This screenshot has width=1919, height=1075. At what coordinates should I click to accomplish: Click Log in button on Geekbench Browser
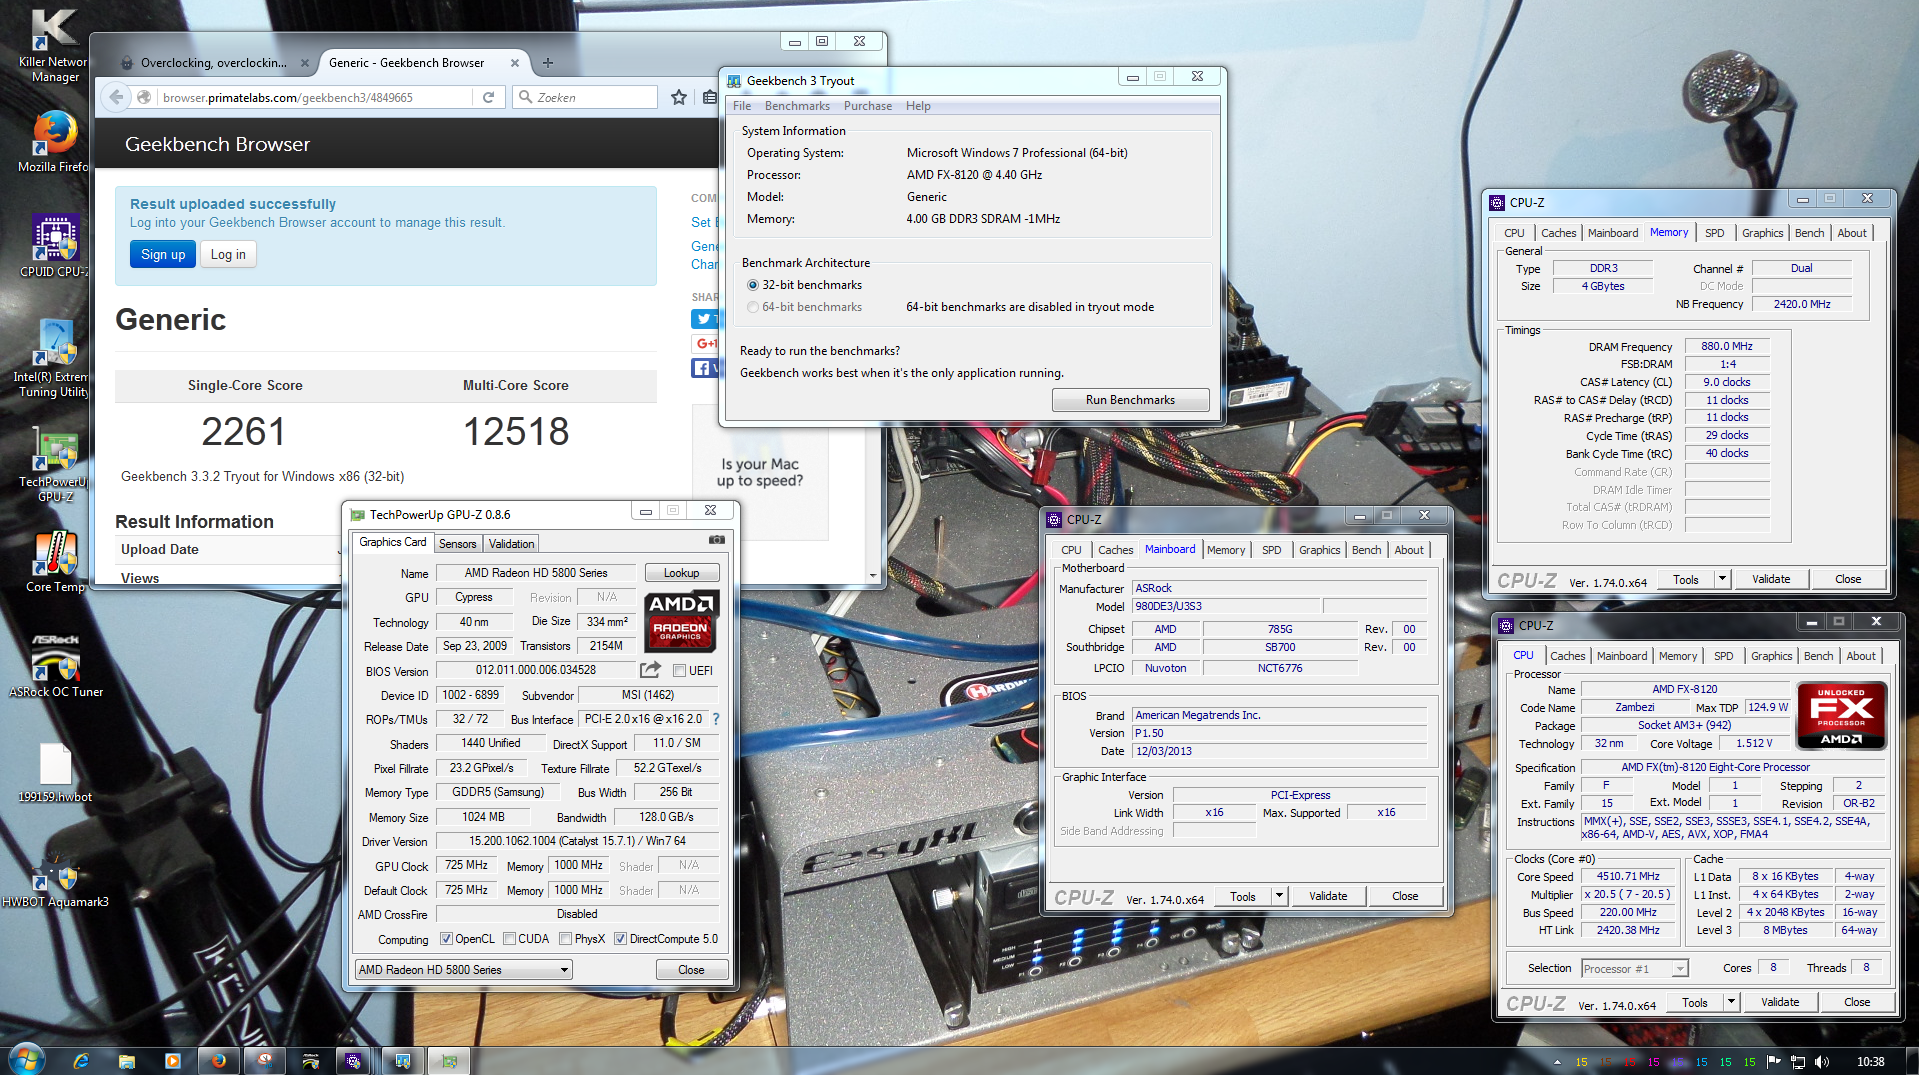pyautogui.click(x=228, y=254)
